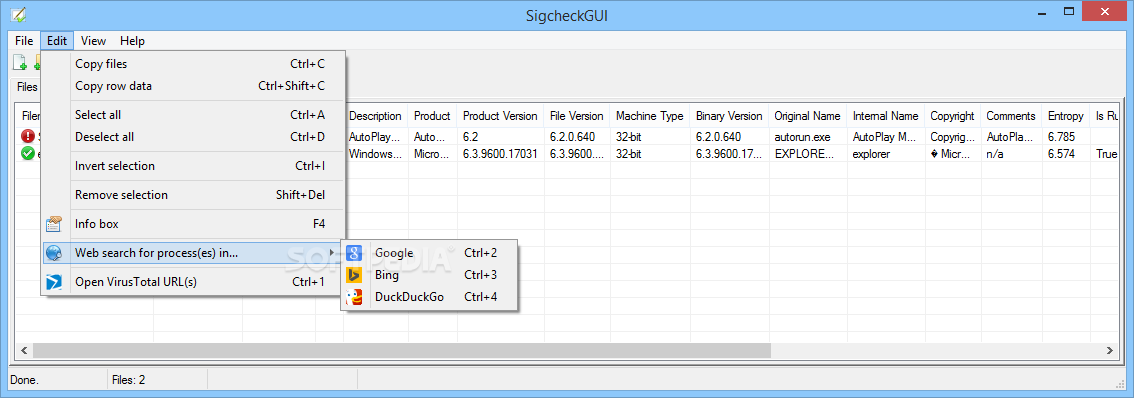Screen dimensions: 1134x398
Task: Click the entropy value '6.785'
Action: point(1061,136)
